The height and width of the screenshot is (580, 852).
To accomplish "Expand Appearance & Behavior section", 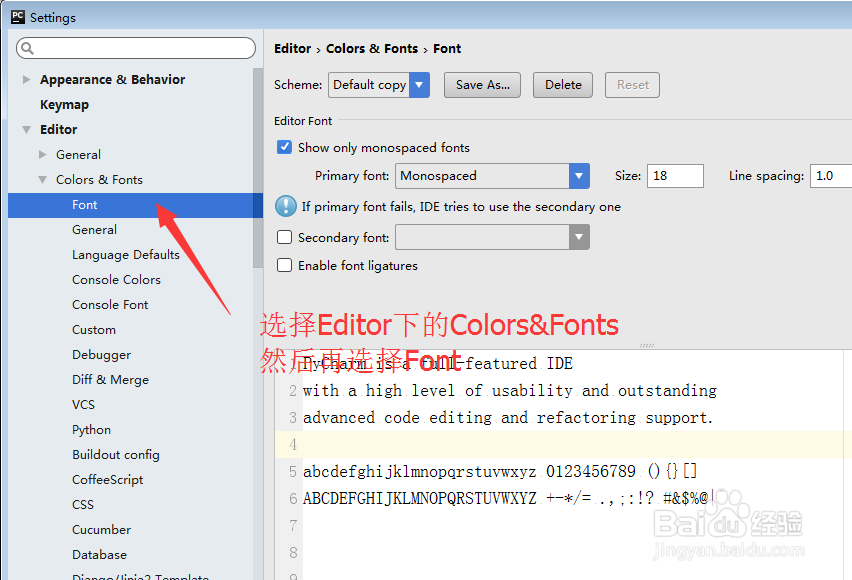I will point(26,79).
